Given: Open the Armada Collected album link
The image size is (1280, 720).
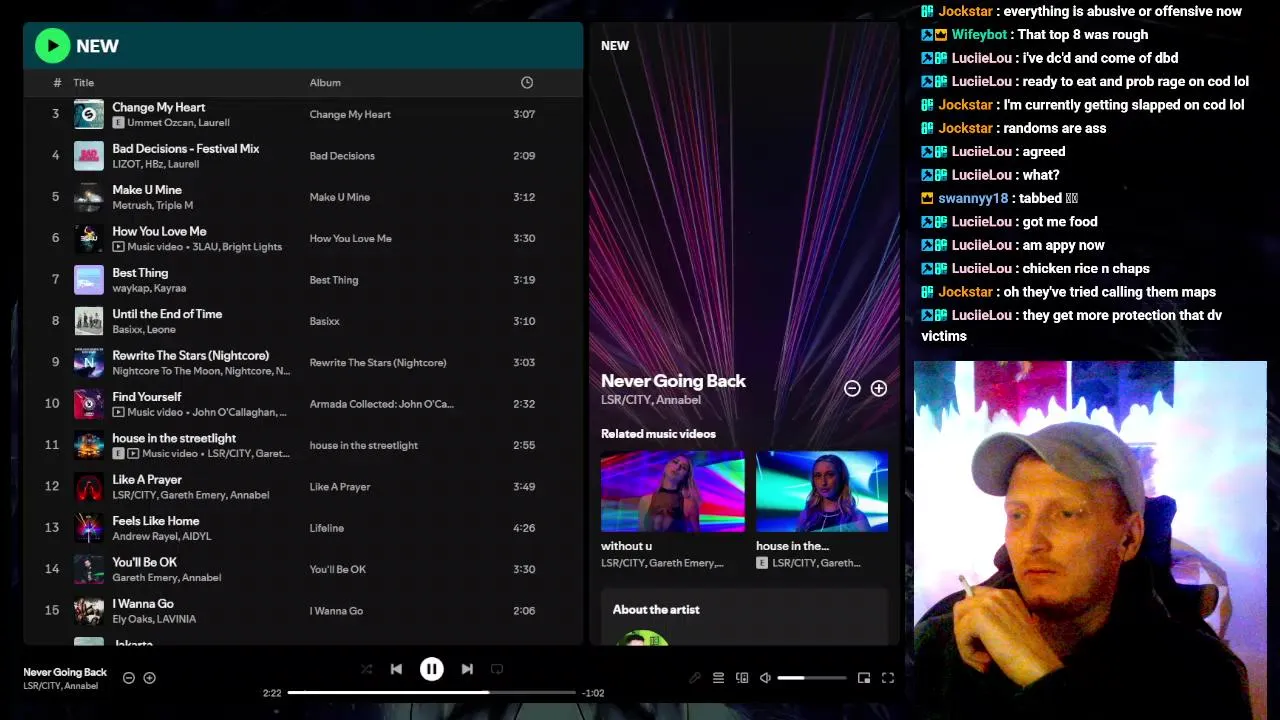Looking at the screenshot, I should (x=381, y=404).
